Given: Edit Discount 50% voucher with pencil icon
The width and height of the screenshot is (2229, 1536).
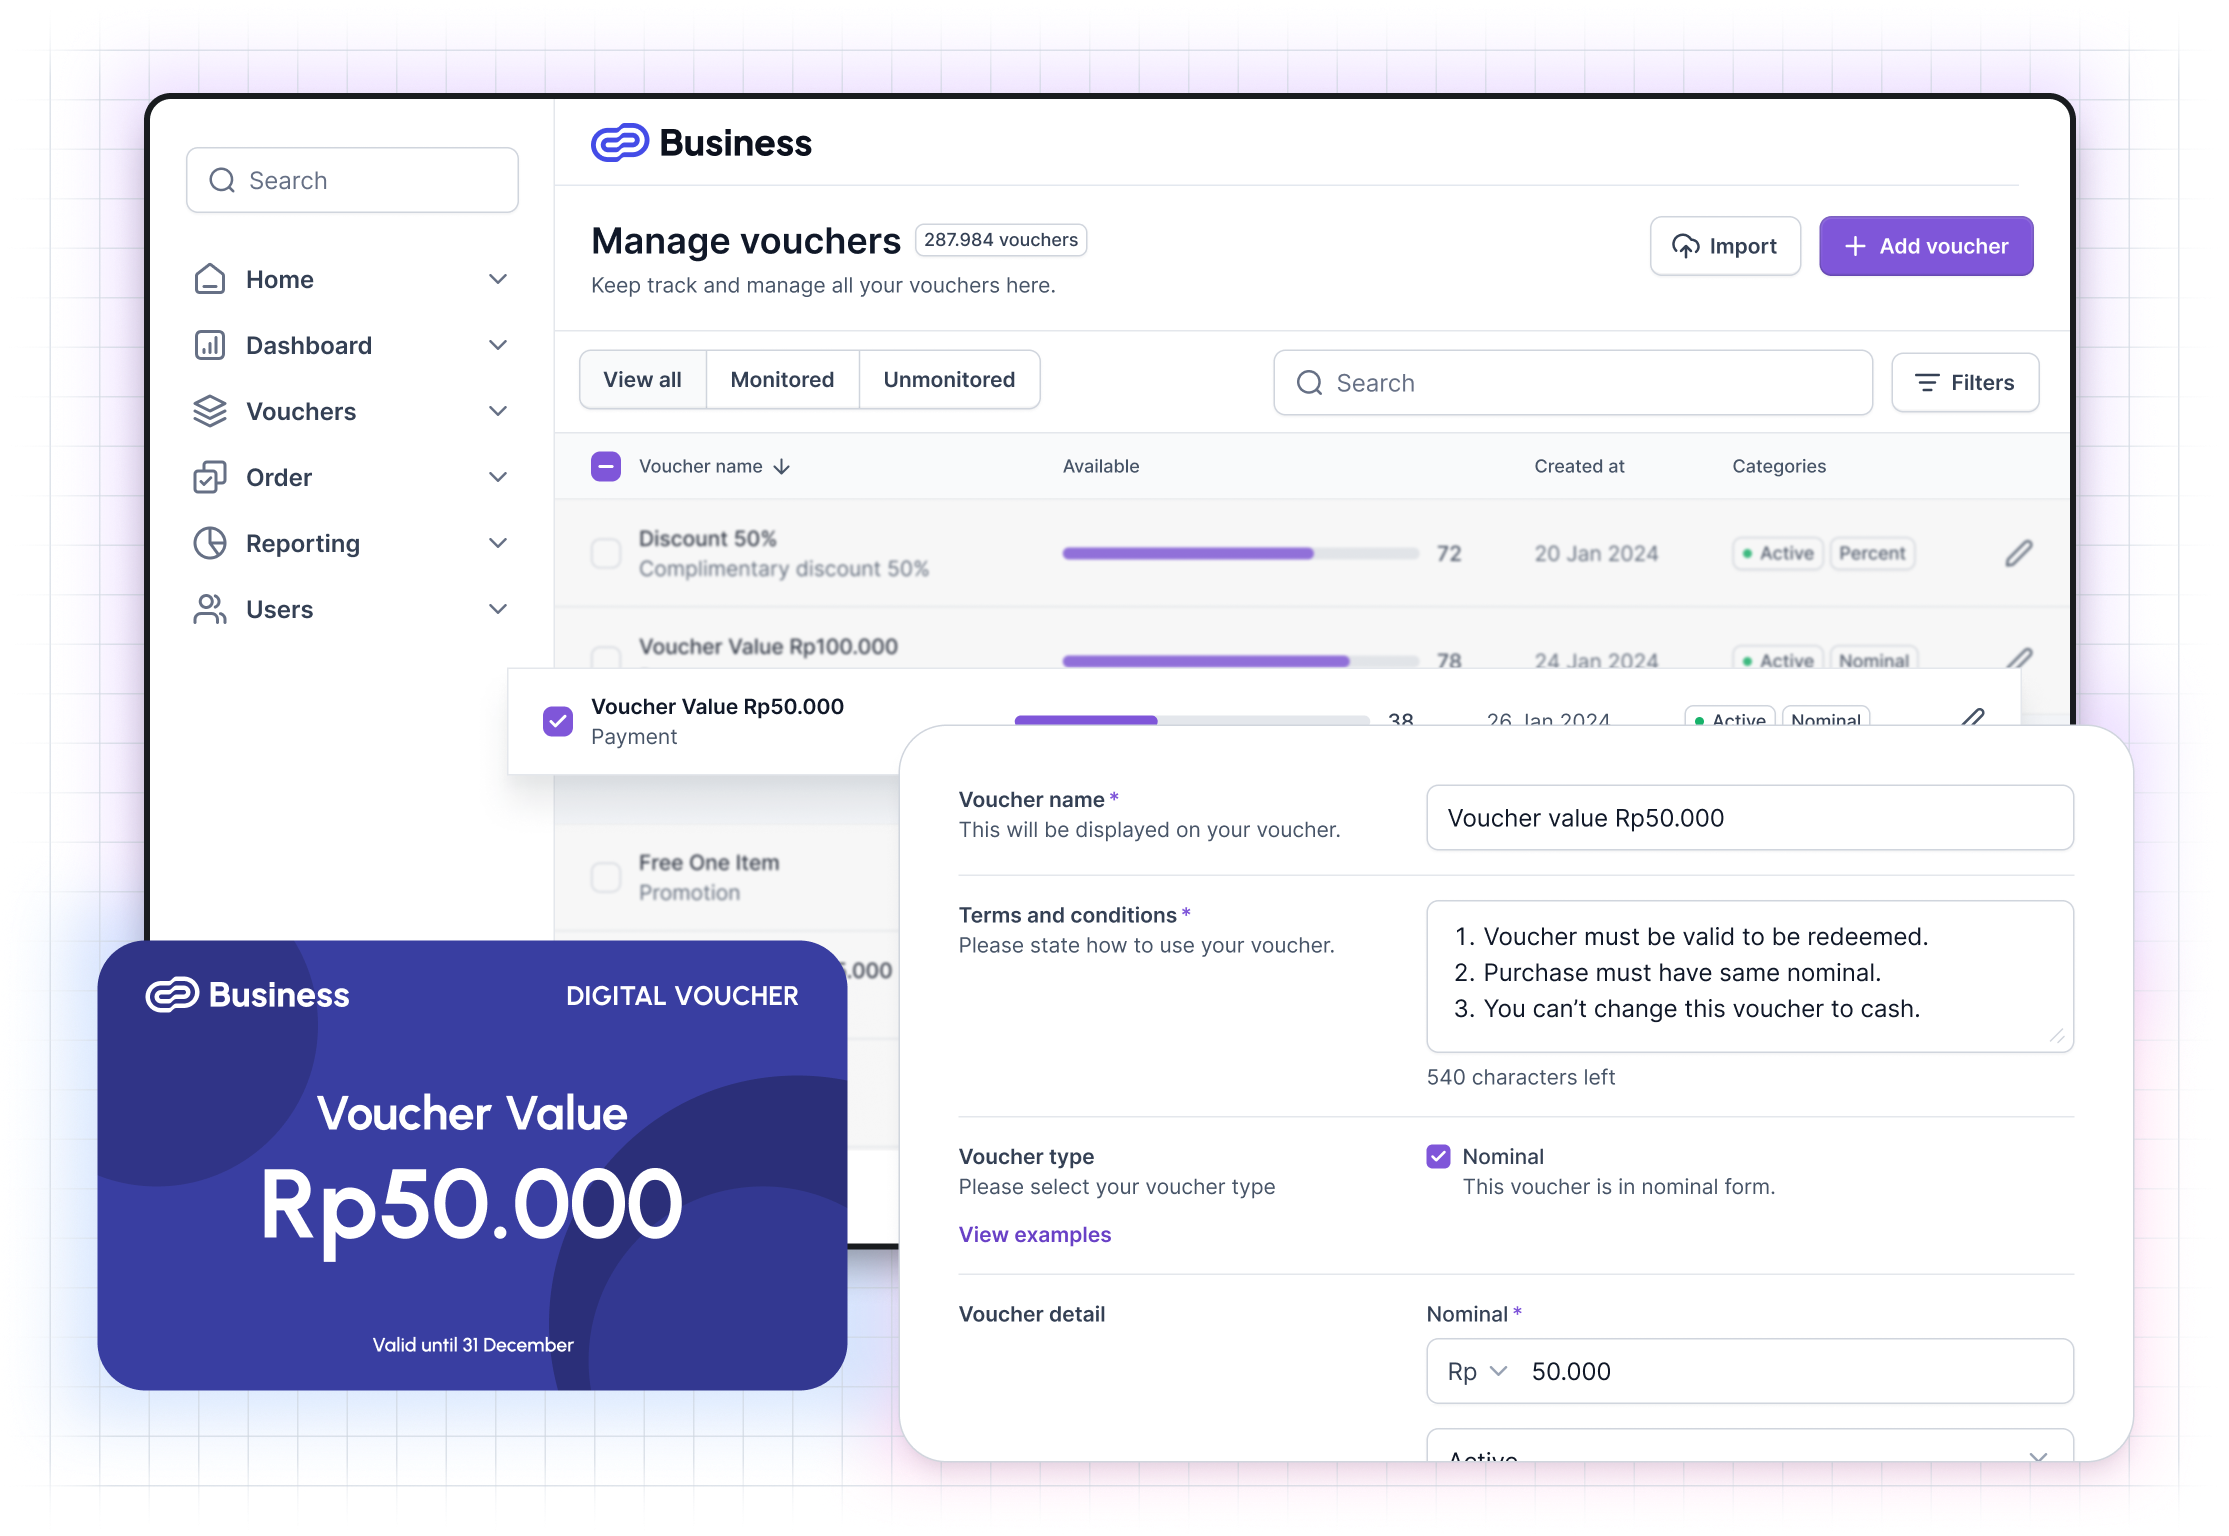Looking at the screenshot, I should pos(2019,553).
